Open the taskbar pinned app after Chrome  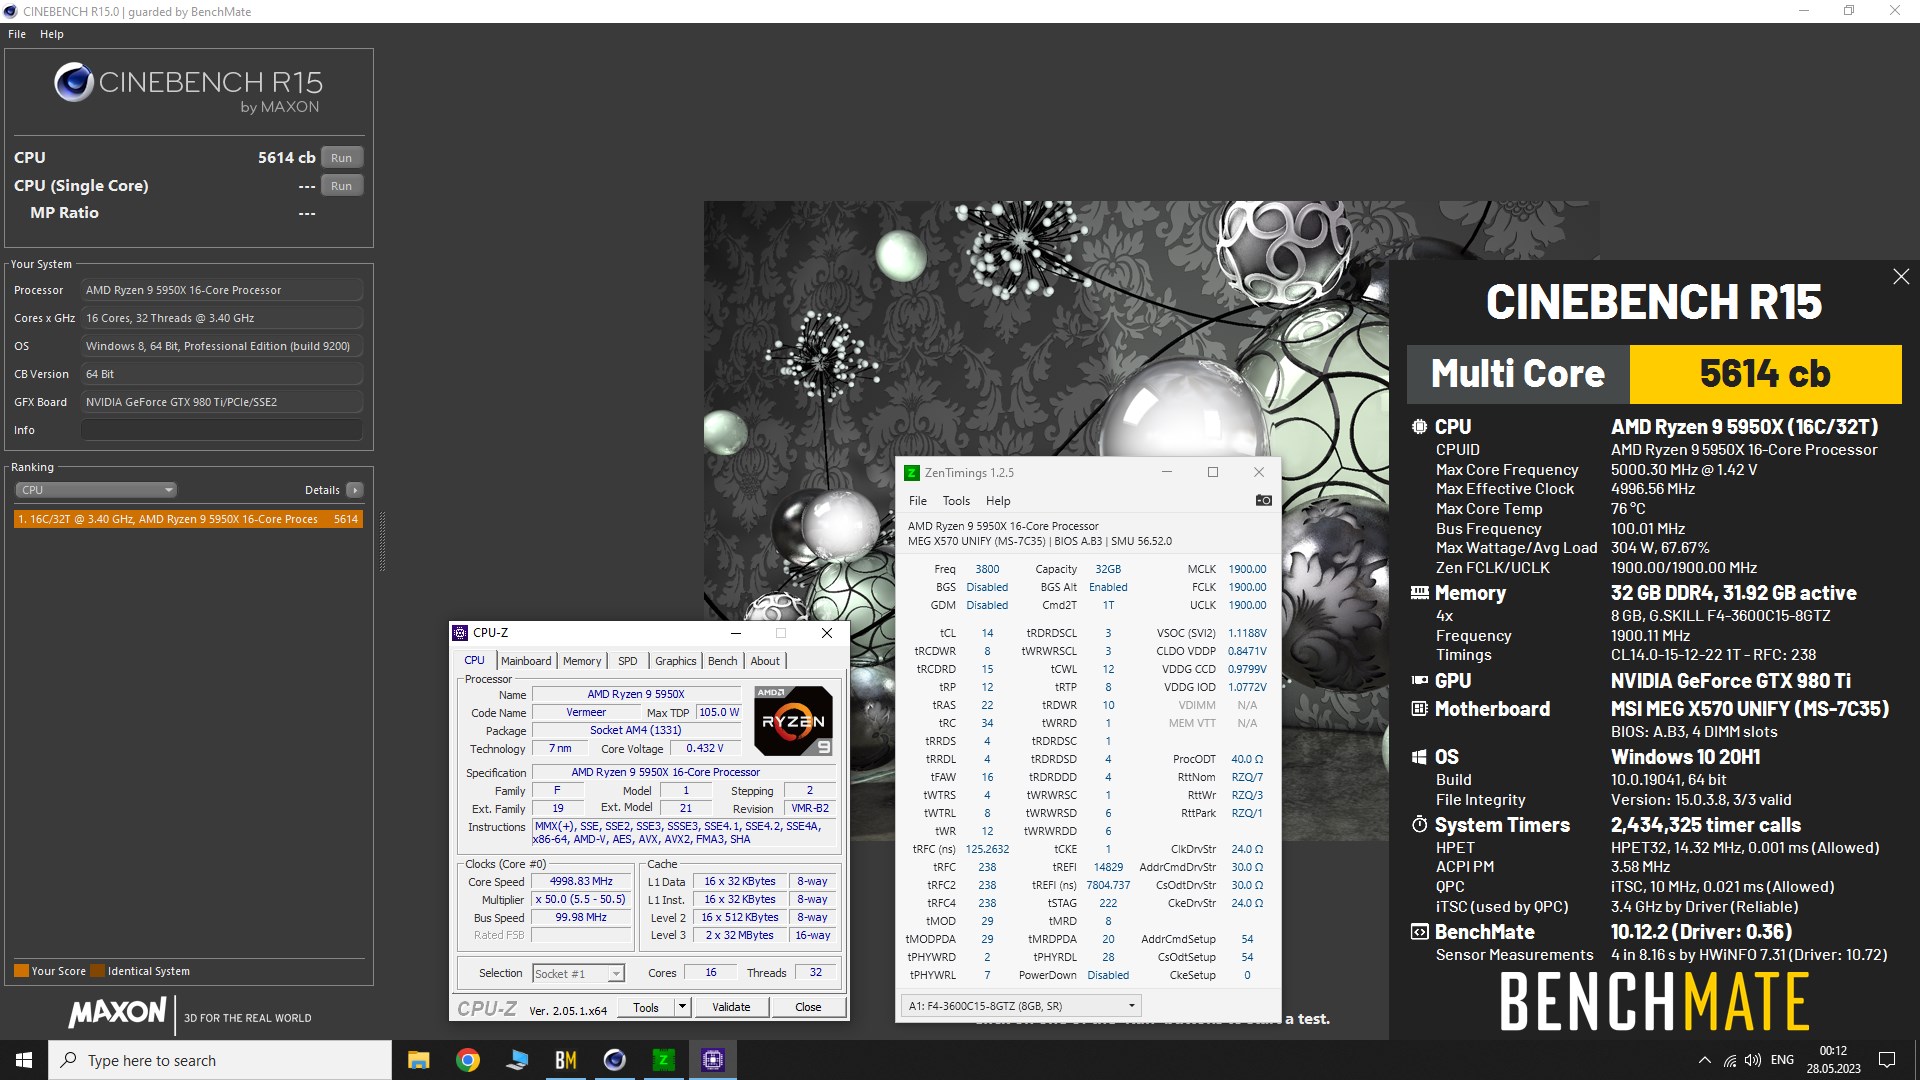(517, 1060)
